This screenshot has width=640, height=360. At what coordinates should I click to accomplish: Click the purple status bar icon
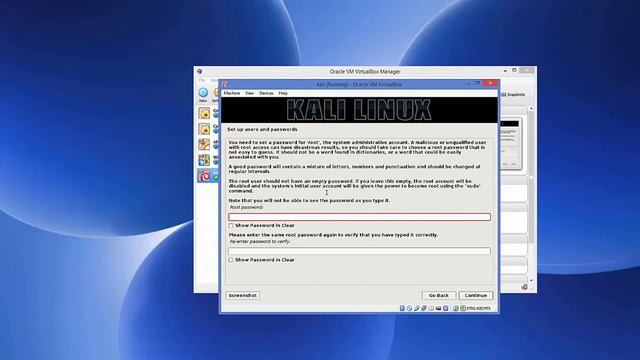click(446, 308)
